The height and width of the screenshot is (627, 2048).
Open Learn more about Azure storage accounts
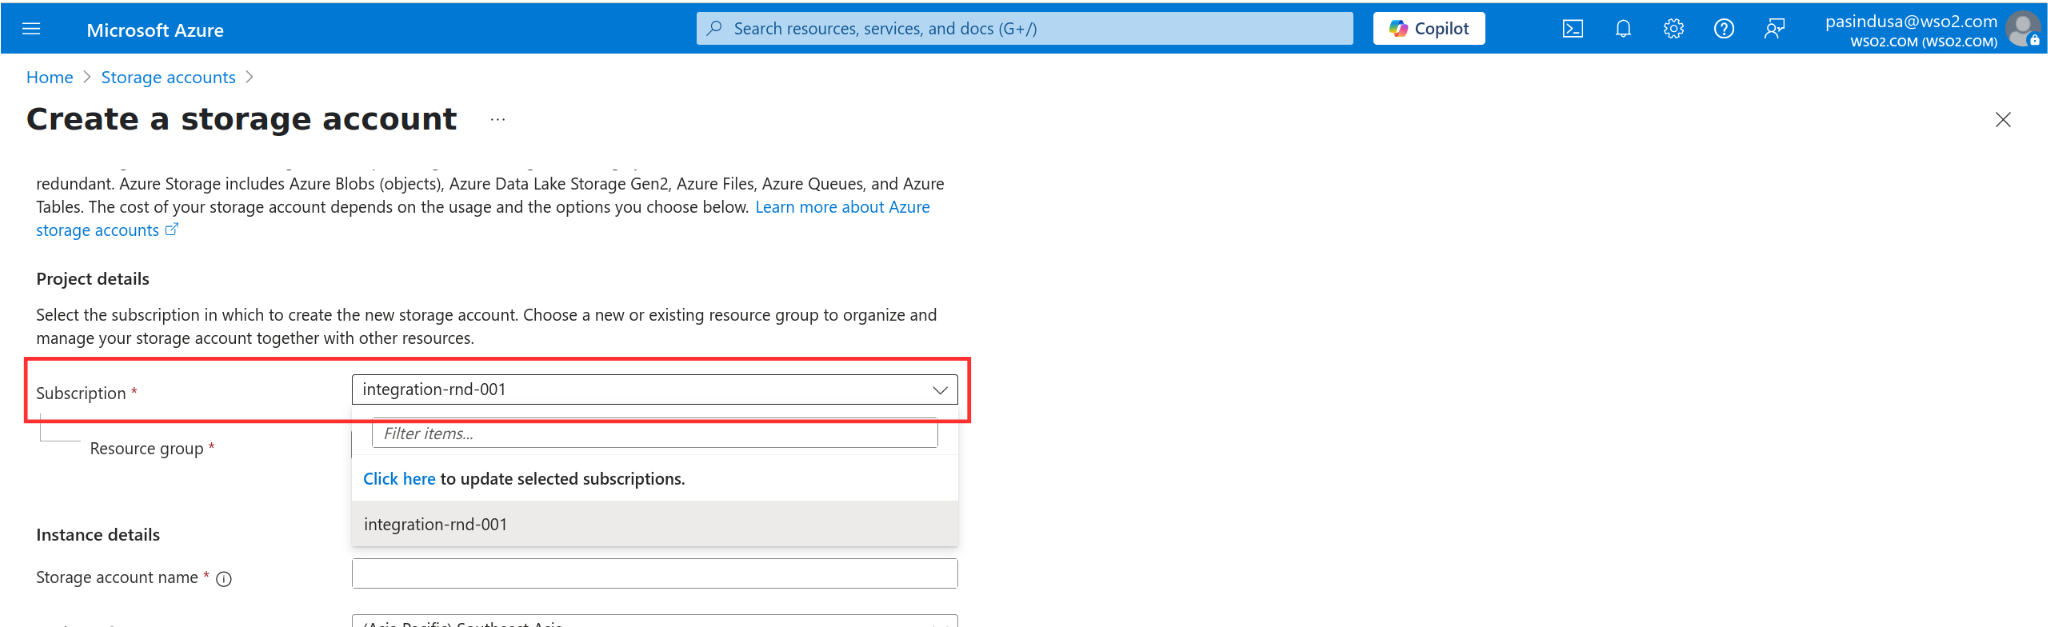point(842,207)
